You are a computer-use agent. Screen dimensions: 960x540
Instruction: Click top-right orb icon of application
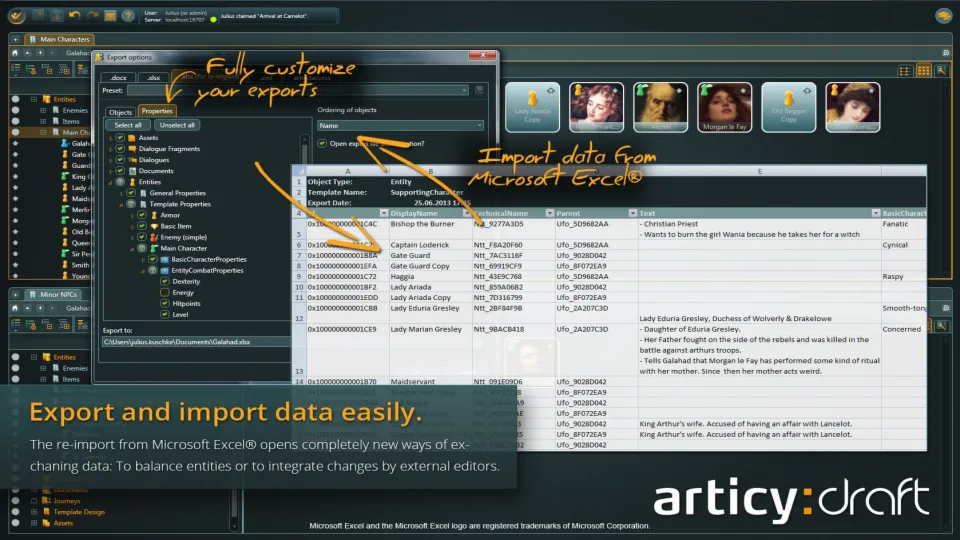click(x=943, y=16)
